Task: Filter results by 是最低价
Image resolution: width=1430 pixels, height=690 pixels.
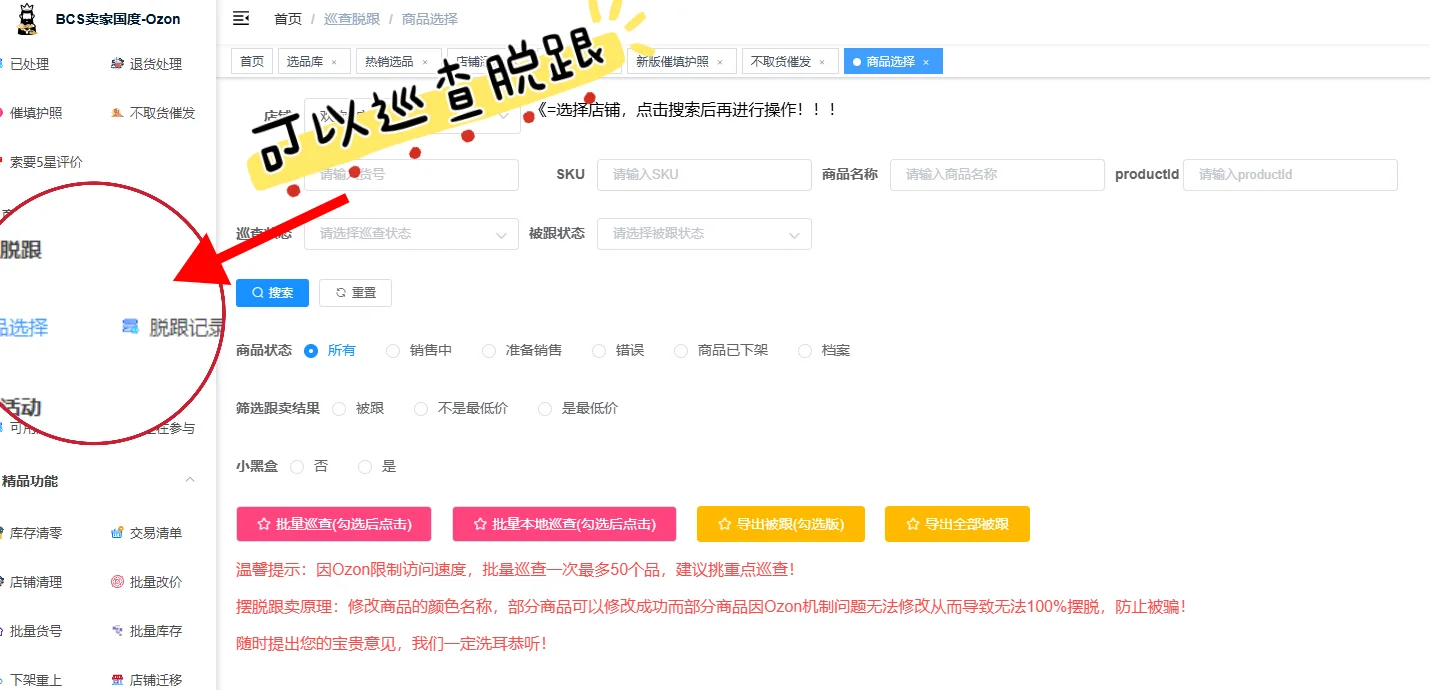Action: coord(577,409)
